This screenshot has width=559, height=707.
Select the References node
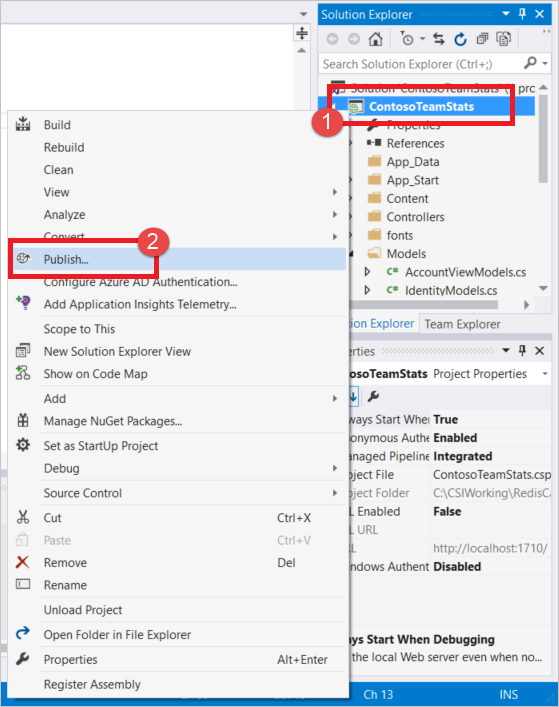[415, 143]
